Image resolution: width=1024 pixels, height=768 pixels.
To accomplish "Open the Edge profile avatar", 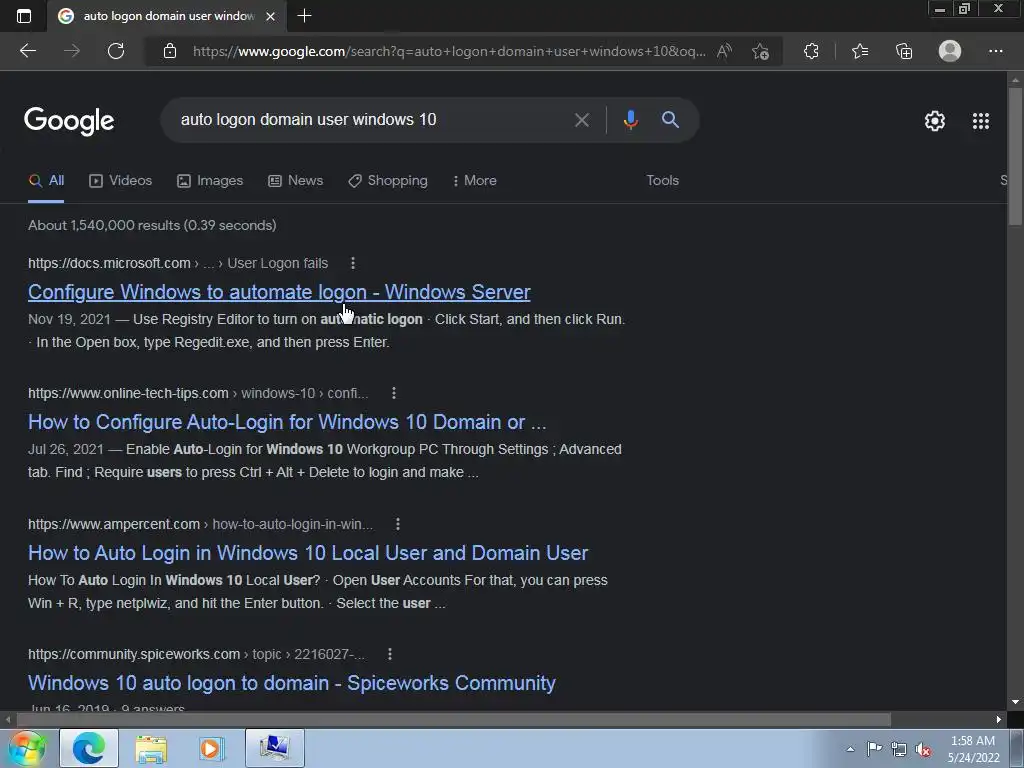I will tap(950, 51).
